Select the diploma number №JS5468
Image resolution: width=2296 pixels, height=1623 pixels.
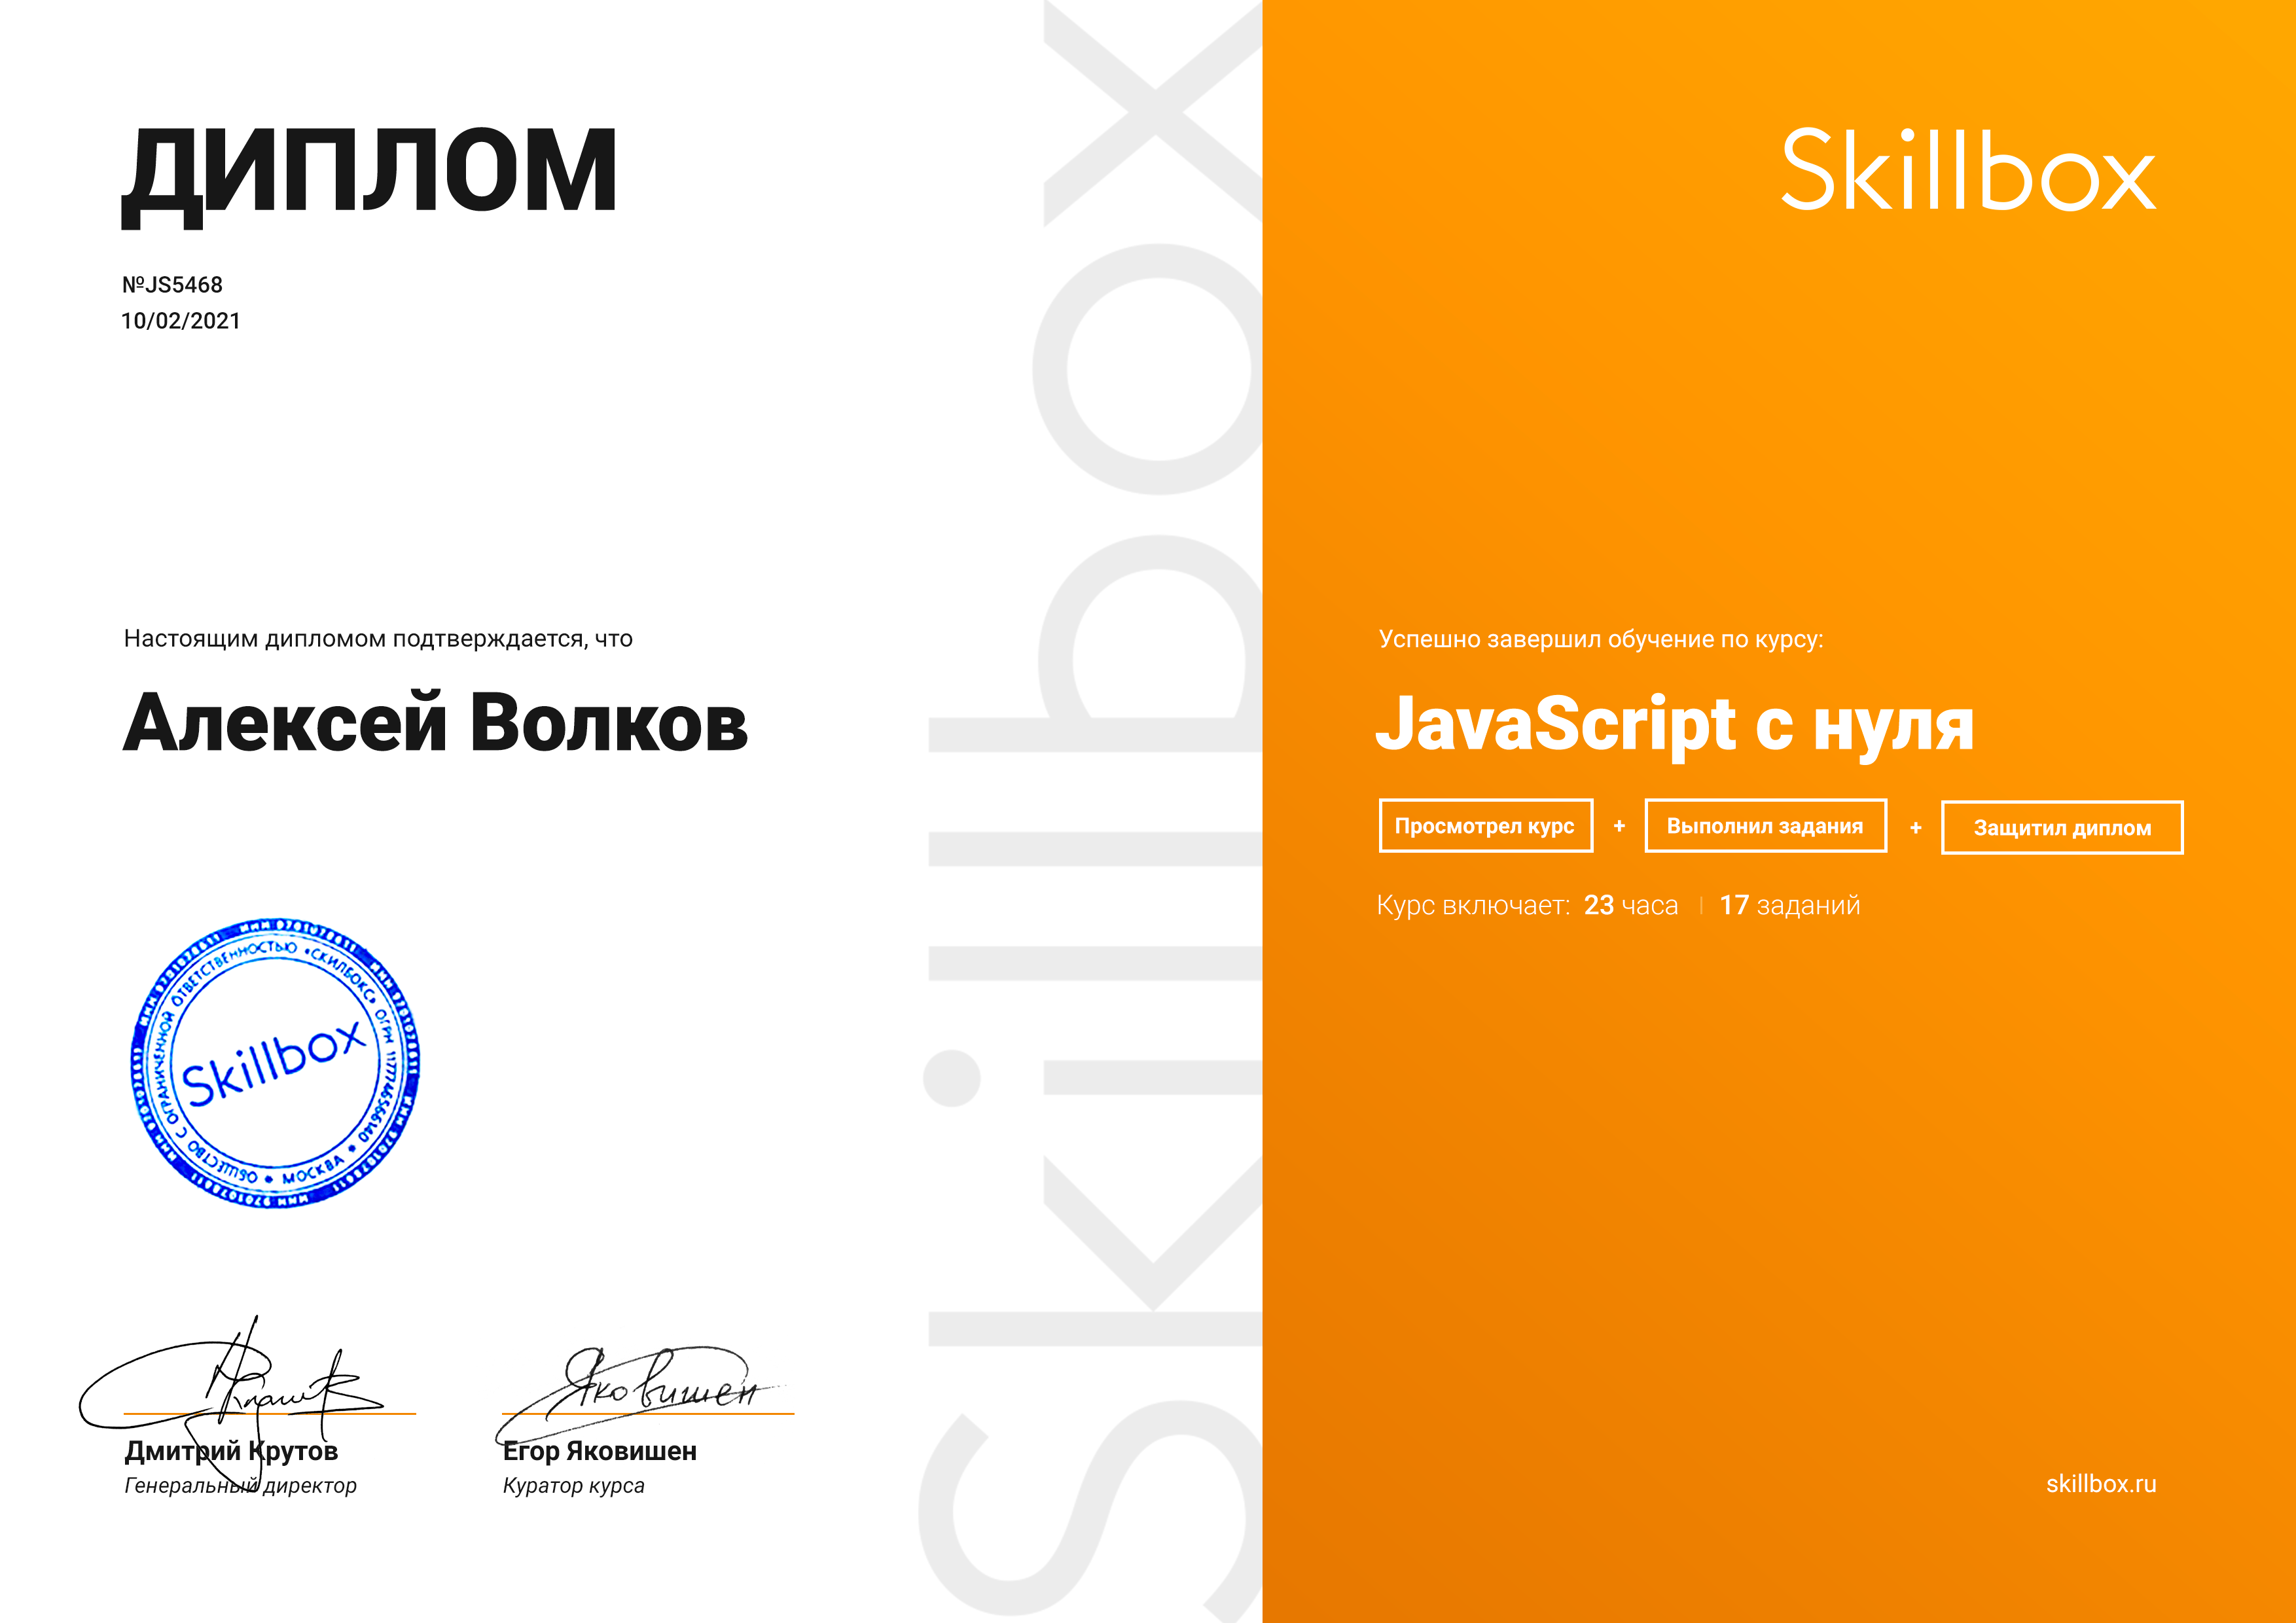click(x=172, y=285)
